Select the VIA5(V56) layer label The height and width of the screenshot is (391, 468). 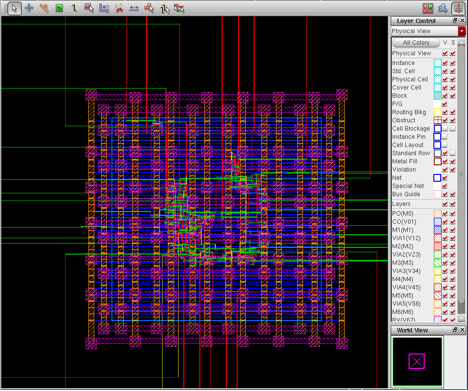[x=406, y=304]
